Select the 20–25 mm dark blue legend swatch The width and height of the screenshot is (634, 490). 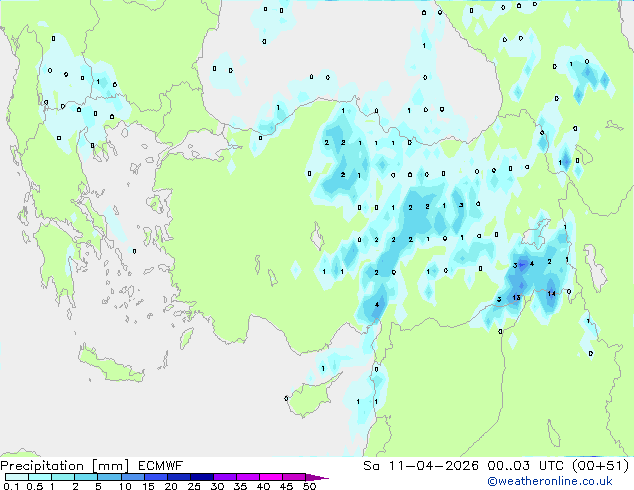coord(178,477)
